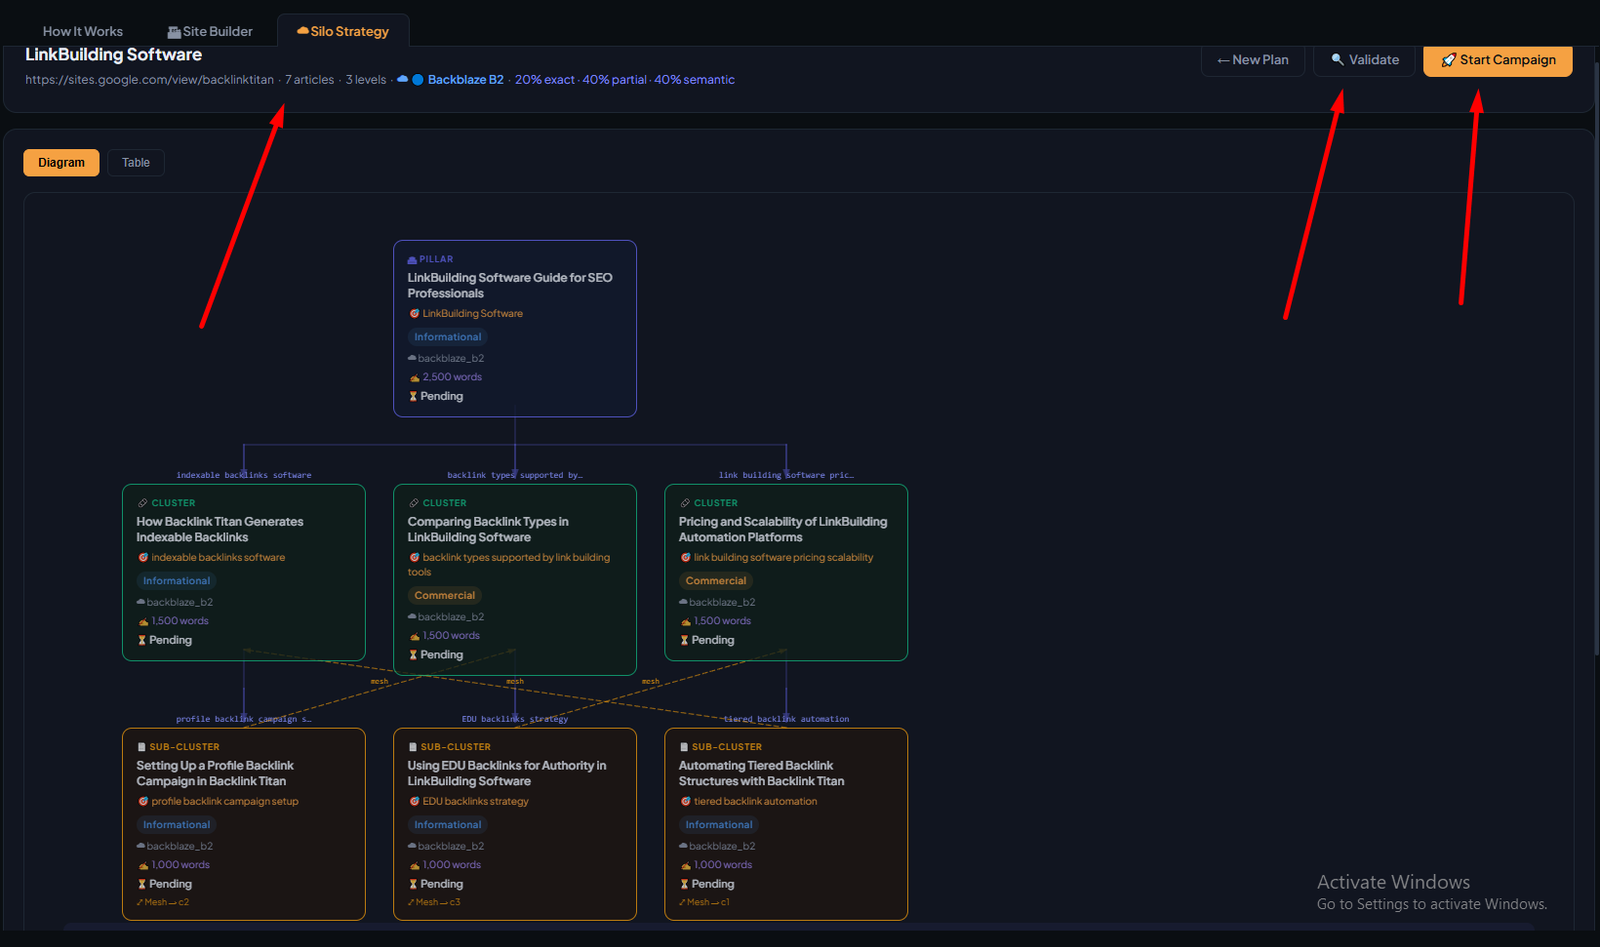Click word-count icon in Automating Tiered Backlink card
The image size is (1600, 947).
pos(686,866)
